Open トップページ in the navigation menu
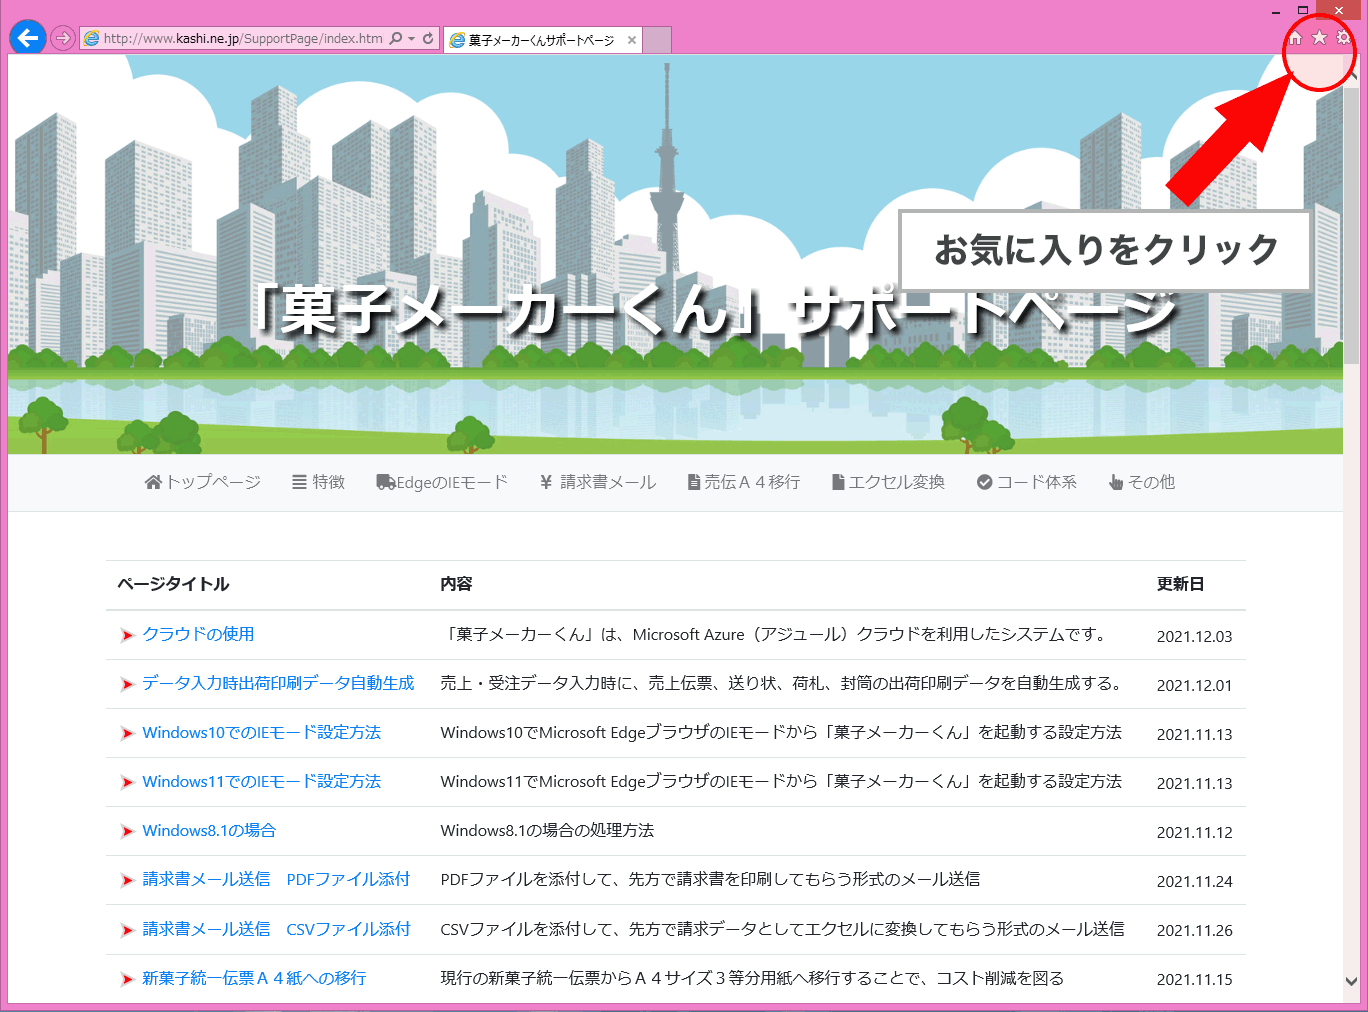This screenshot has width=1368, height=1012. 203,482
